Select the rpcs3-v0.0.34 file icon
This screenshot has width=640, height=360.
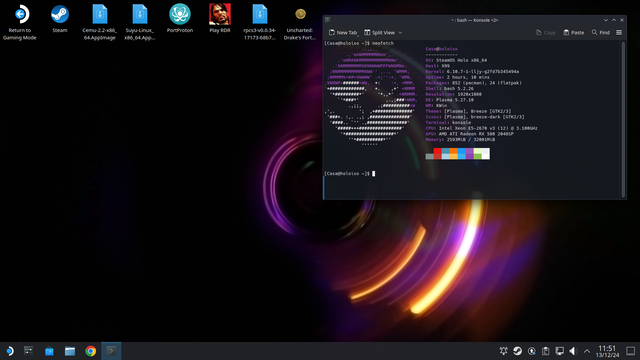[260, 22]
